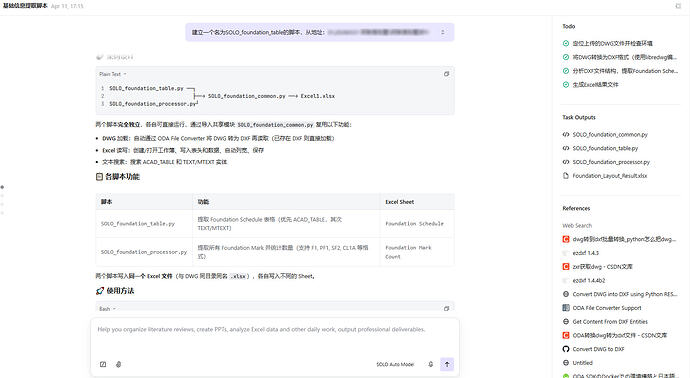The image size is (690, 378).
Task: Click the file icon of Foundation_Layout_Result.xlsx
Action: pos(566,176)
